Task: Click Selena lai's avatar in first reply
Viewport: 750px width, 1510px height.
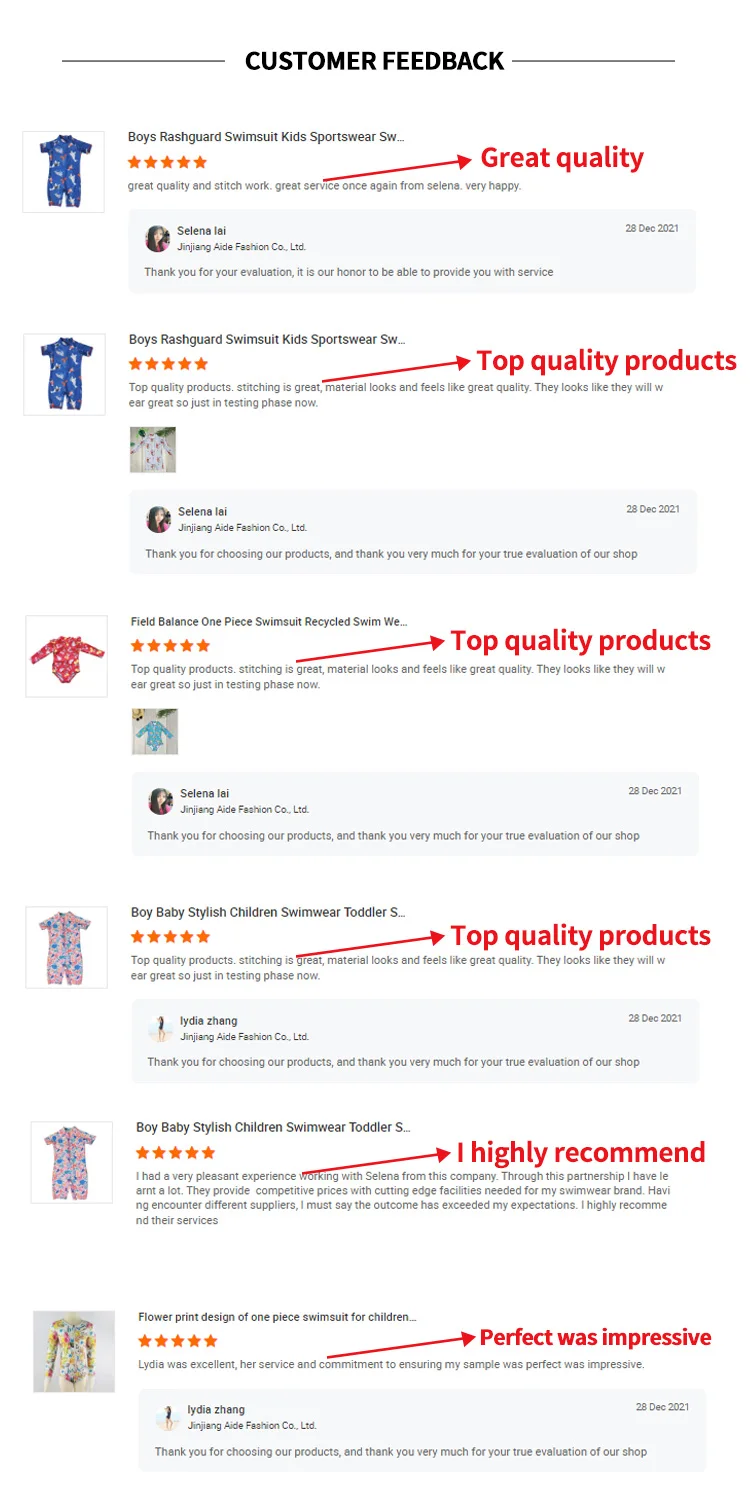Action: pos(158,238)
